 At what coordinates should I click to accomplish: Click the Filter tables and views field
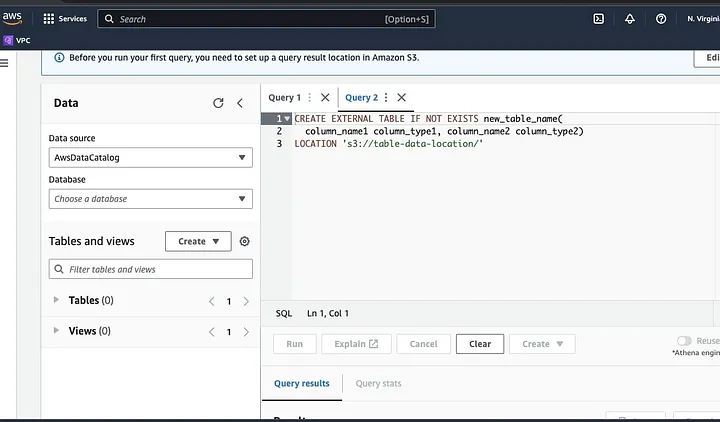point(150,269)
